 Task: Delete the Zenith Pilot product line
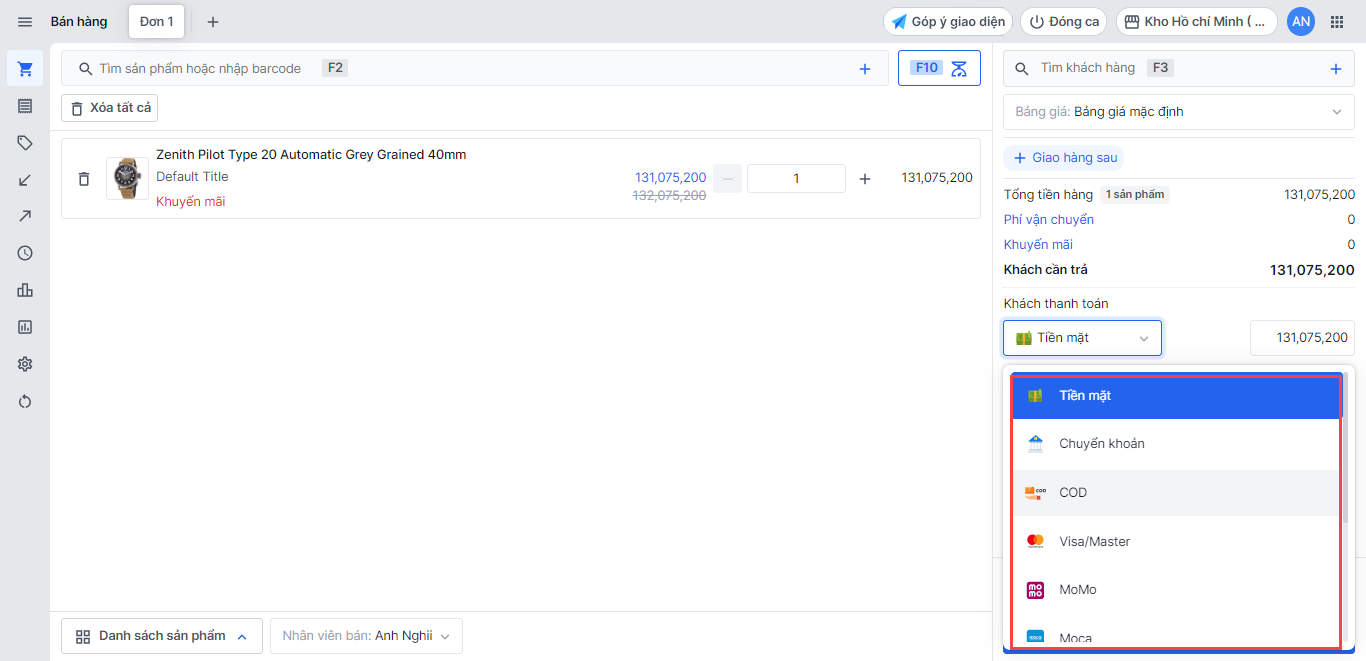click(84, 179)
